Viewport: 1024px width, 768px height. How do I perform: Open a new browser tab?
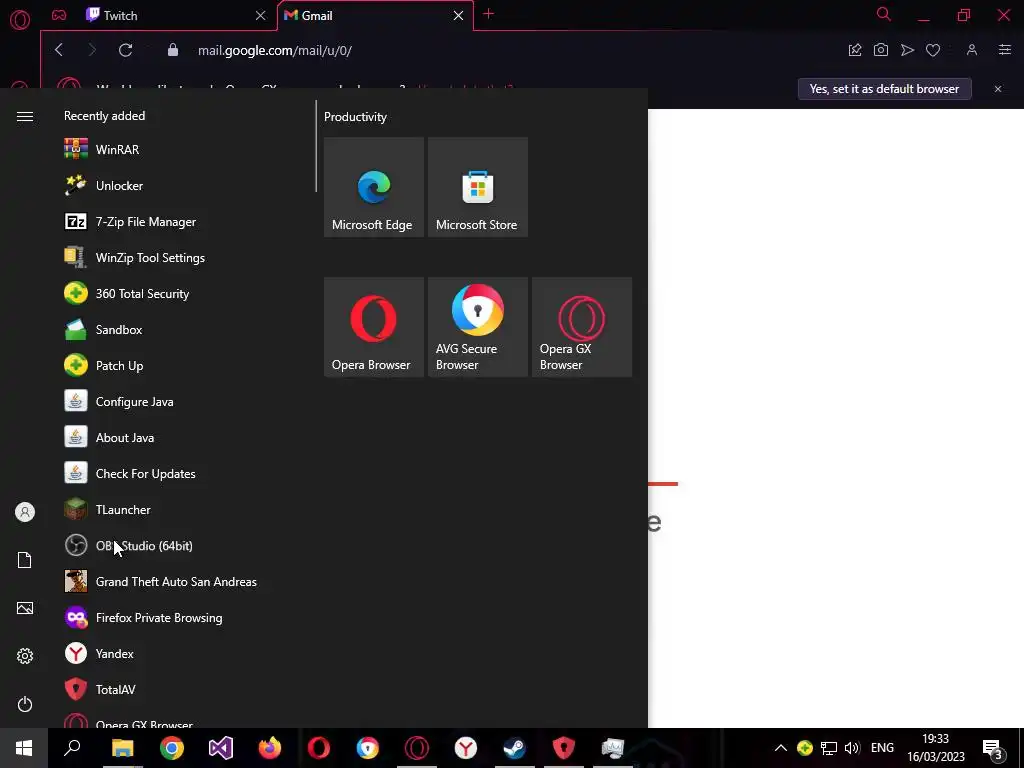point(488,14)
